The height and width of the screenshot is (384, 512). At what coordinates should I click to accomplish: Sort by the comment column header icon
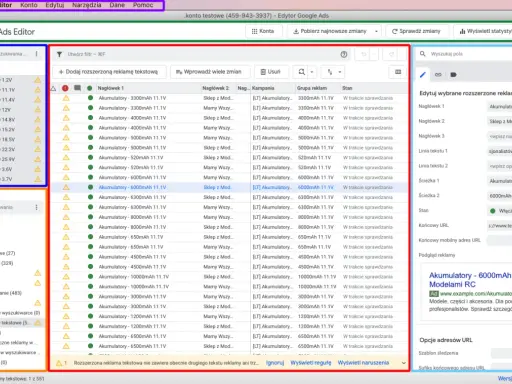77,88
